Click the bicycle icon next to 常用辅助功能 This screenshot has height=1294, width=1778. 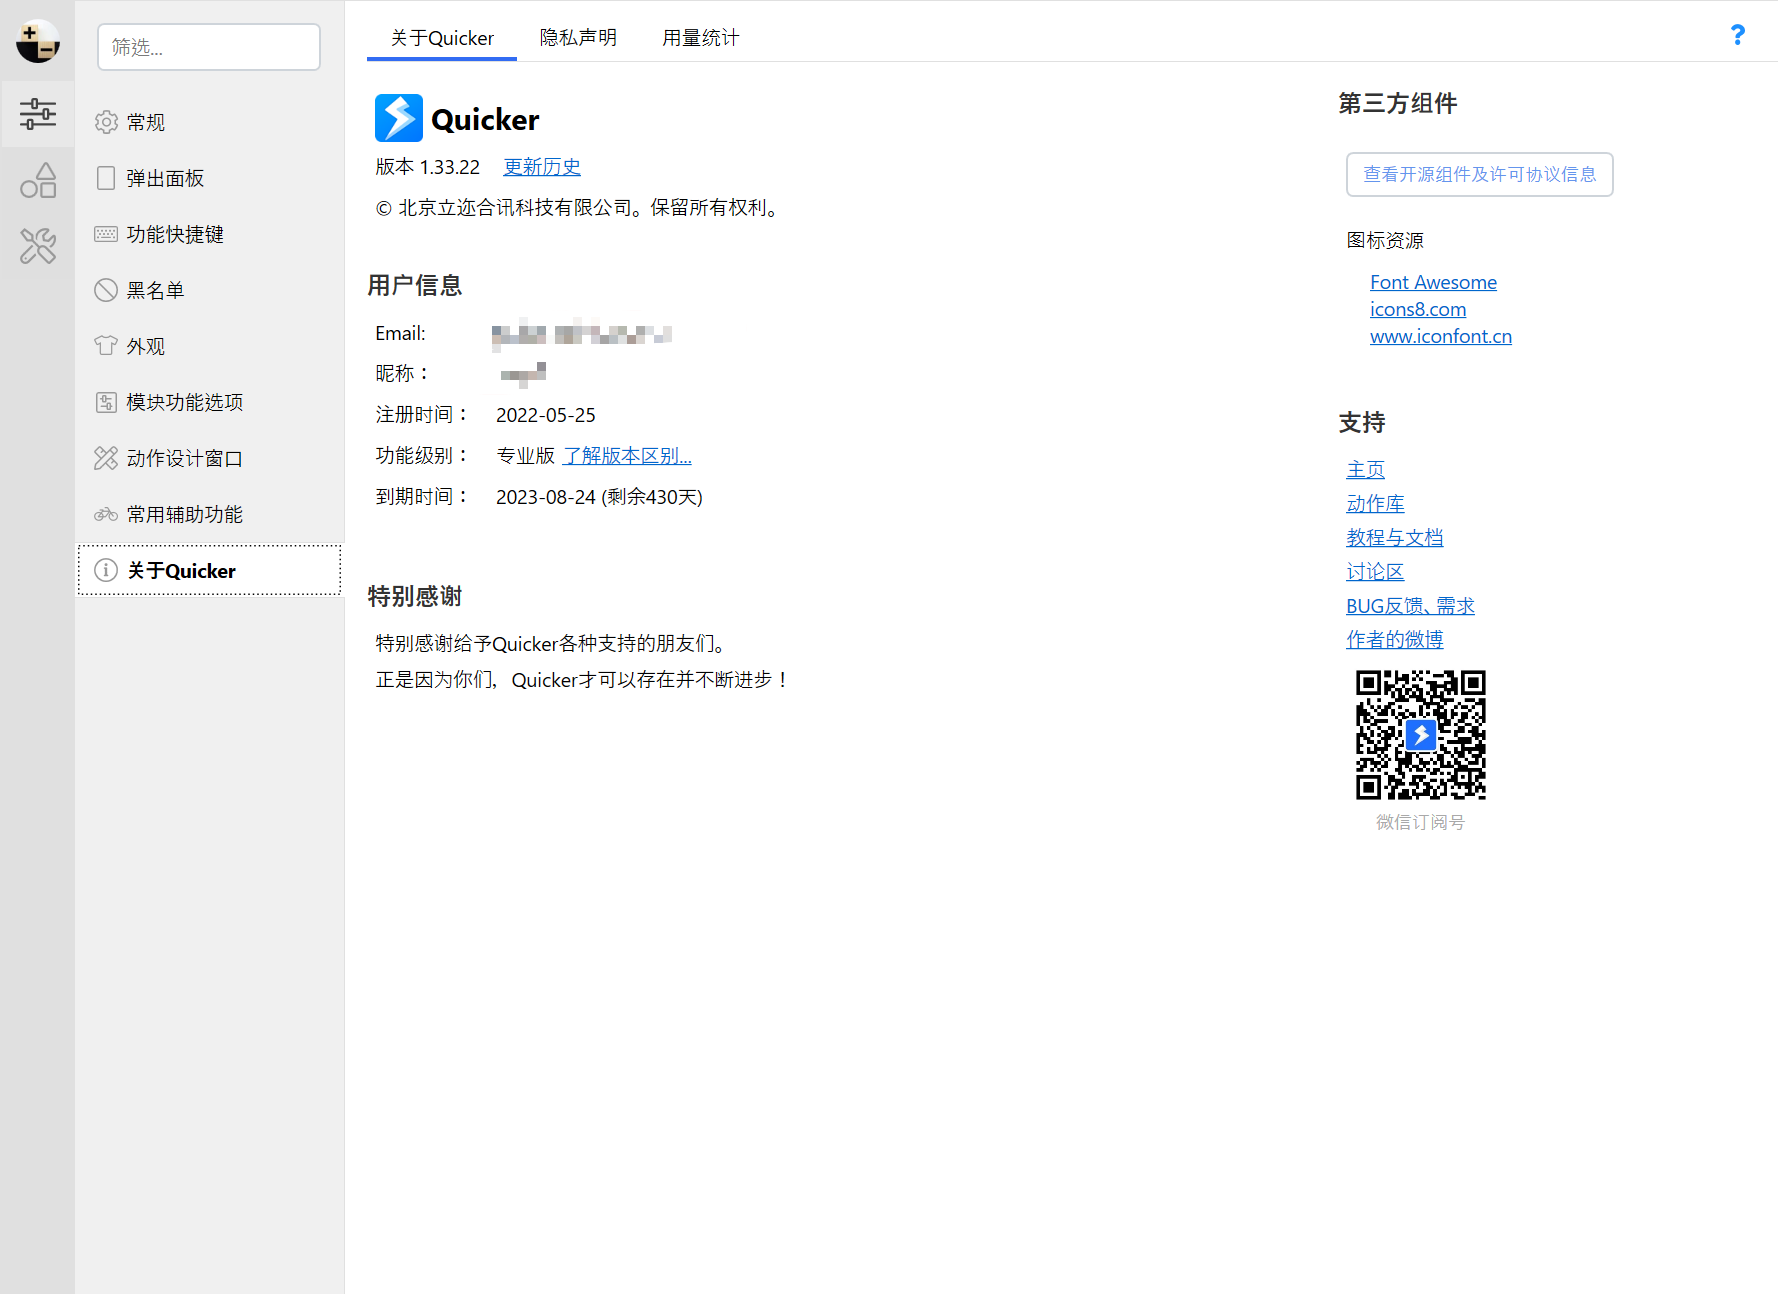coord(106,514)
